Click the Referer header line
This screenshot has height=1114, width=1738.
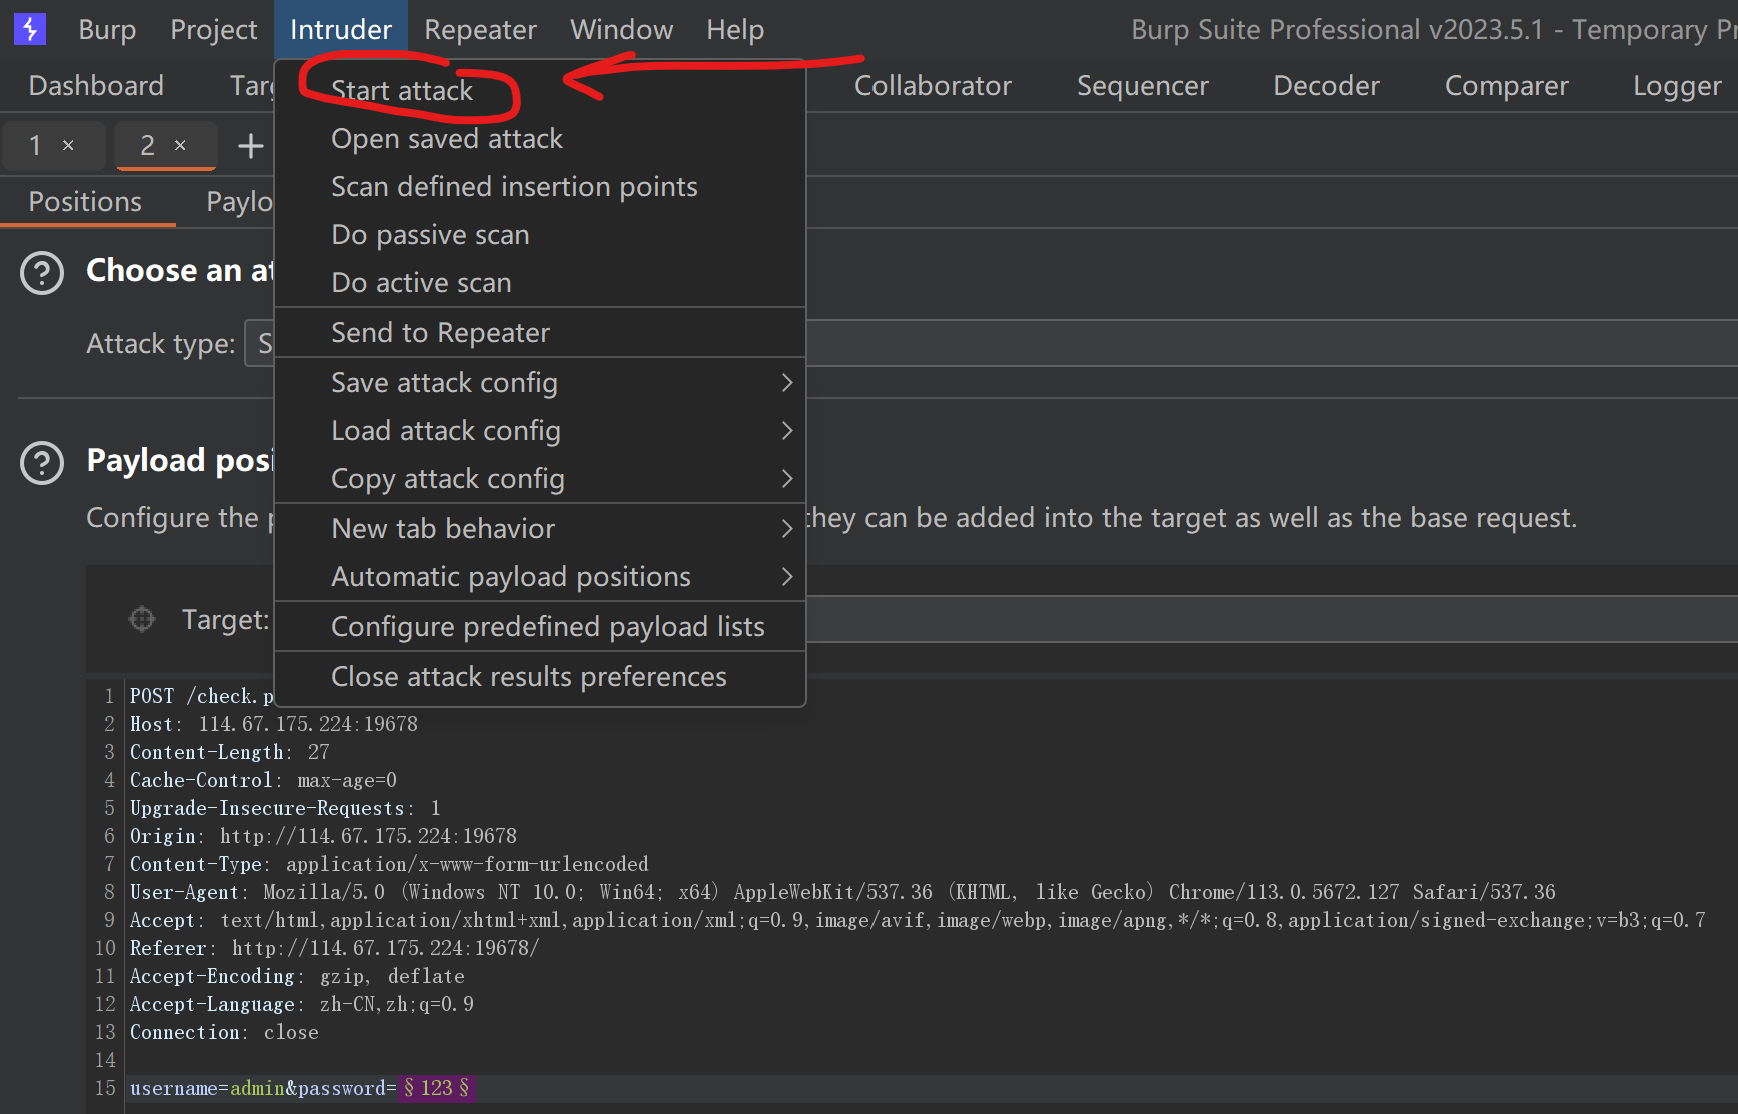334,948
